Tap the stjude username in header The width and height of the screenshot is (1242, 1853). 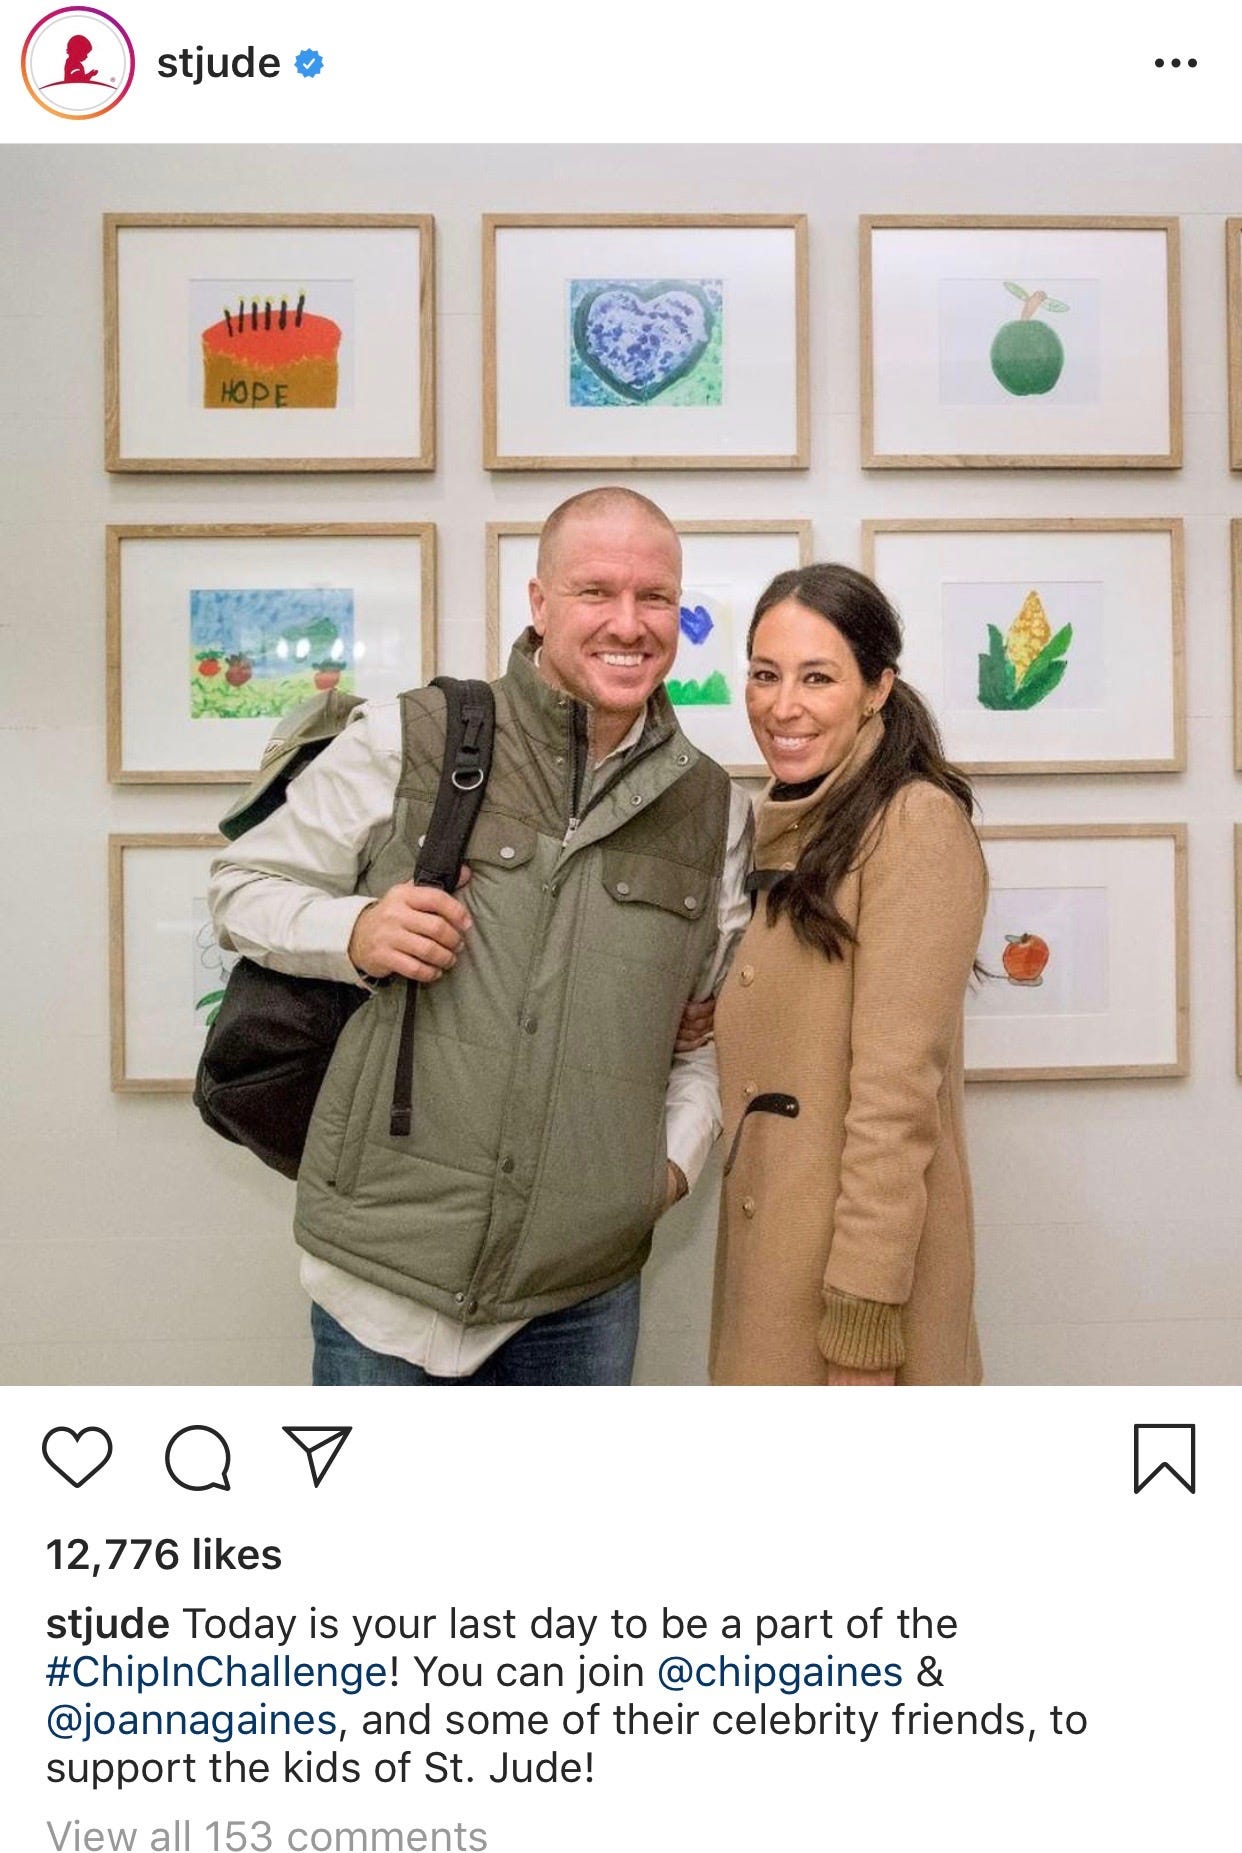[218, 63]
